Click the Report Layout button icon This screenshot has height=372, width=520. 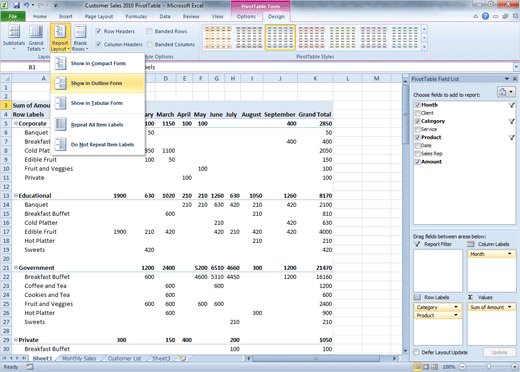[x=60, y=32]
